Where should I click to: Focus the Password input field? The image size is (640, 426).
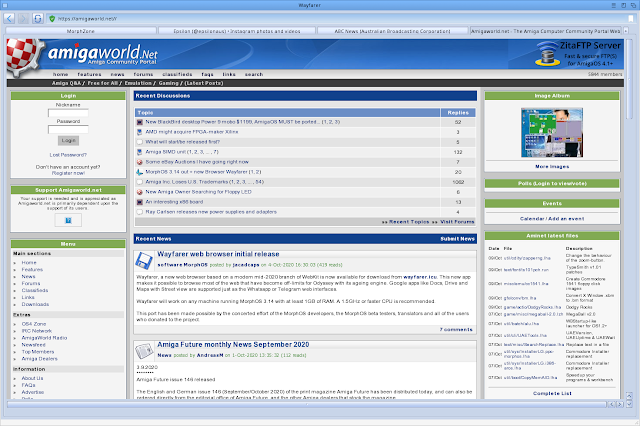68,129
